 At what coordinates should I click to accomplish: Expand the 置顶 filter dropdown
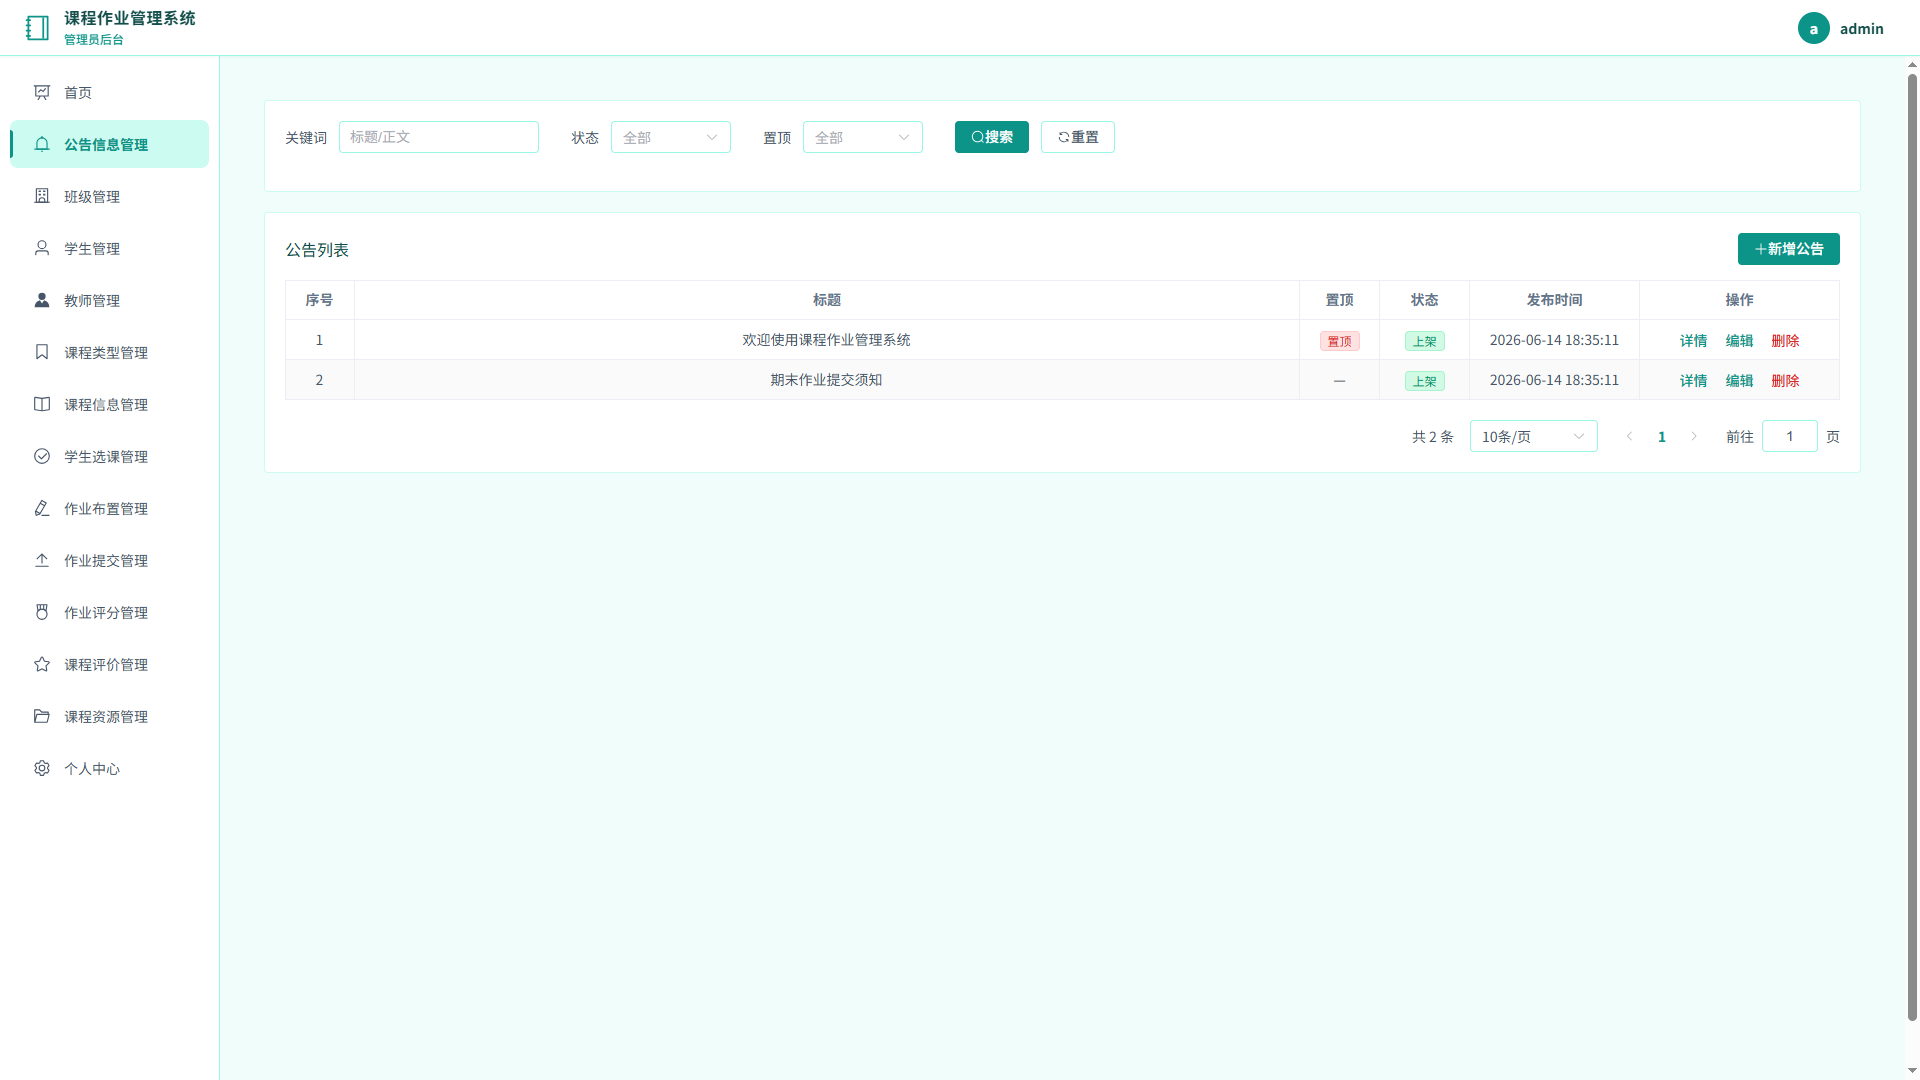tap(863, 137)
